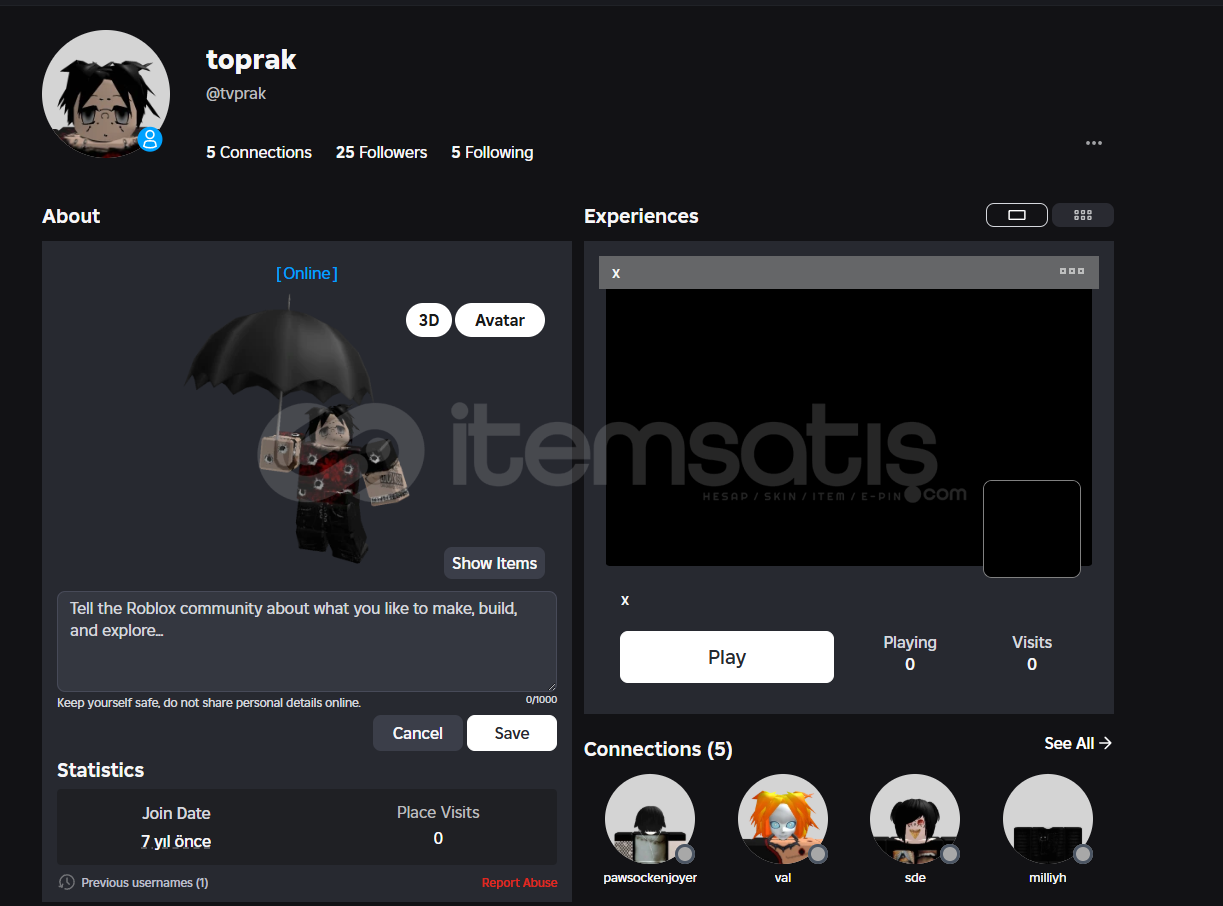Click the milliyh name label
Image resolution: width=1223 pixels, height=906 pixels.
click(x=1048, y=877)
